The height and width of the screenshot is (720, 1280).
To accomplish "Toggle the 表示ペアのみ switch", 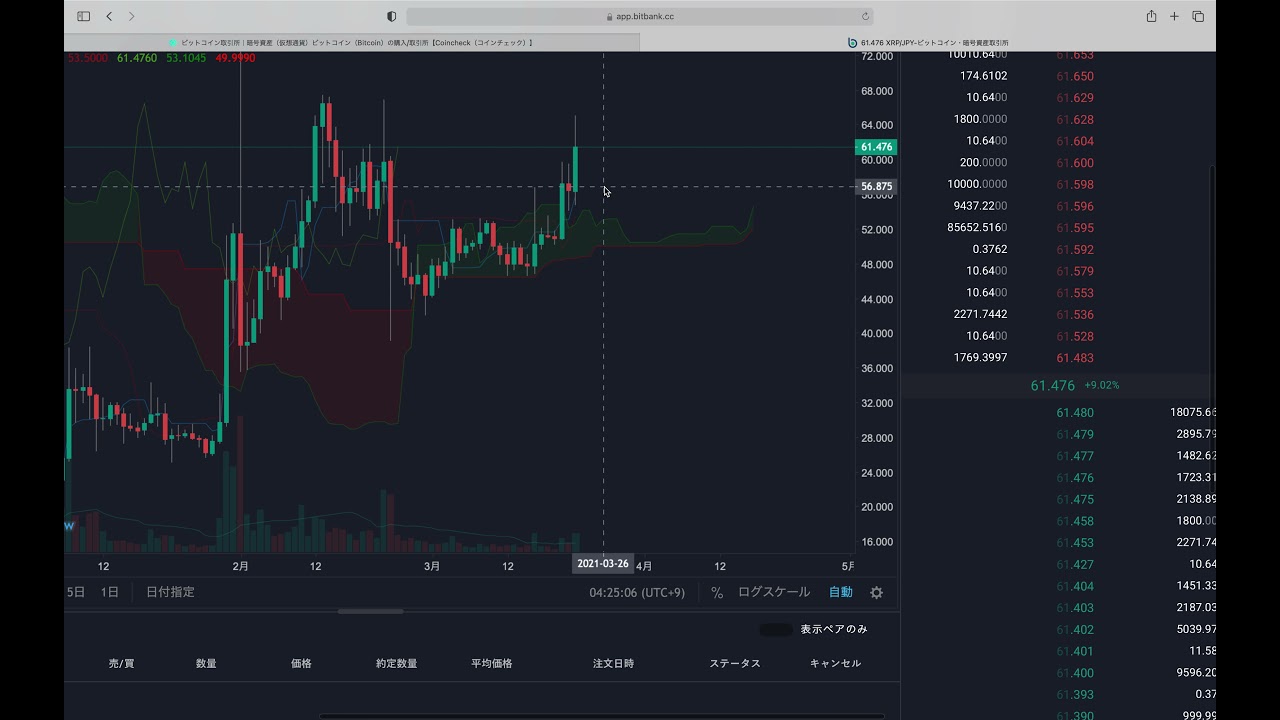I will (x=776, y=630).
